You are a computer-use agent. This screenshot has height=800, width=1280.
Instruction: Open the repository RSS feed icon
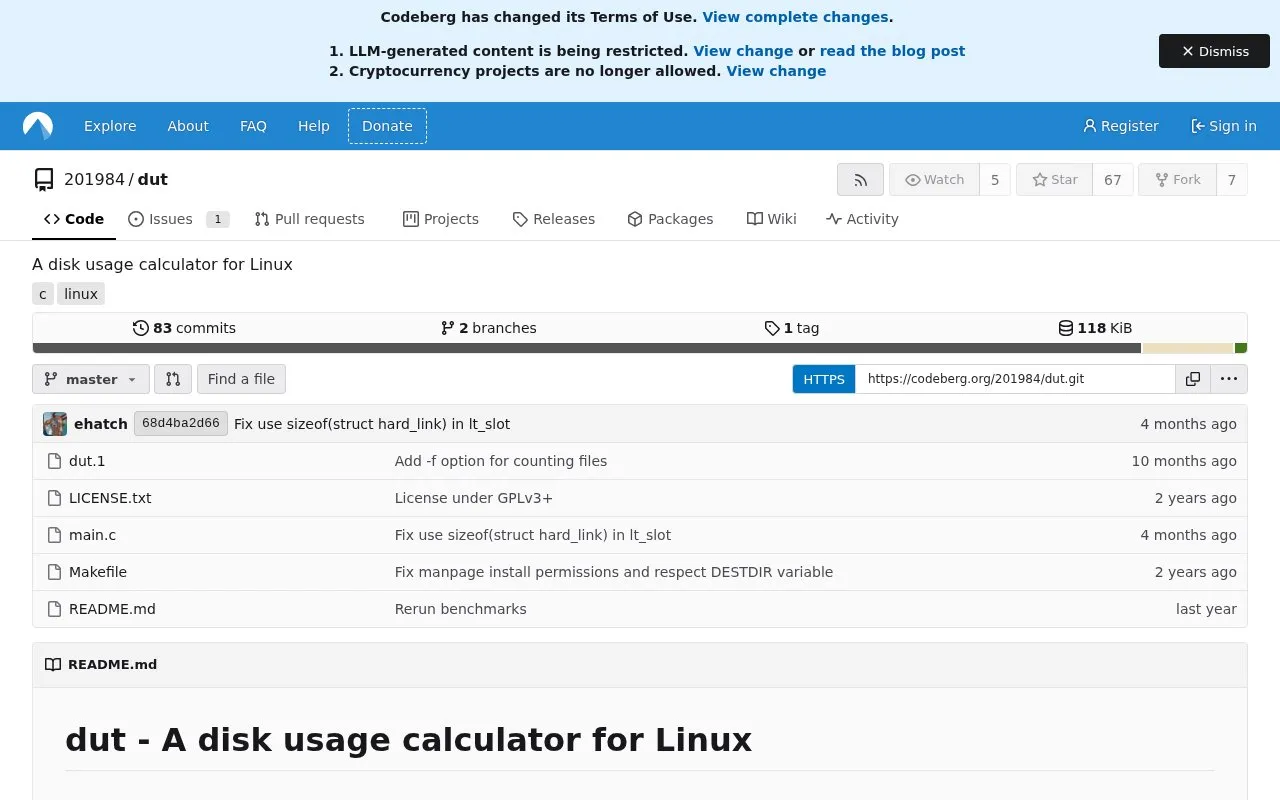(x=860, y=180)
